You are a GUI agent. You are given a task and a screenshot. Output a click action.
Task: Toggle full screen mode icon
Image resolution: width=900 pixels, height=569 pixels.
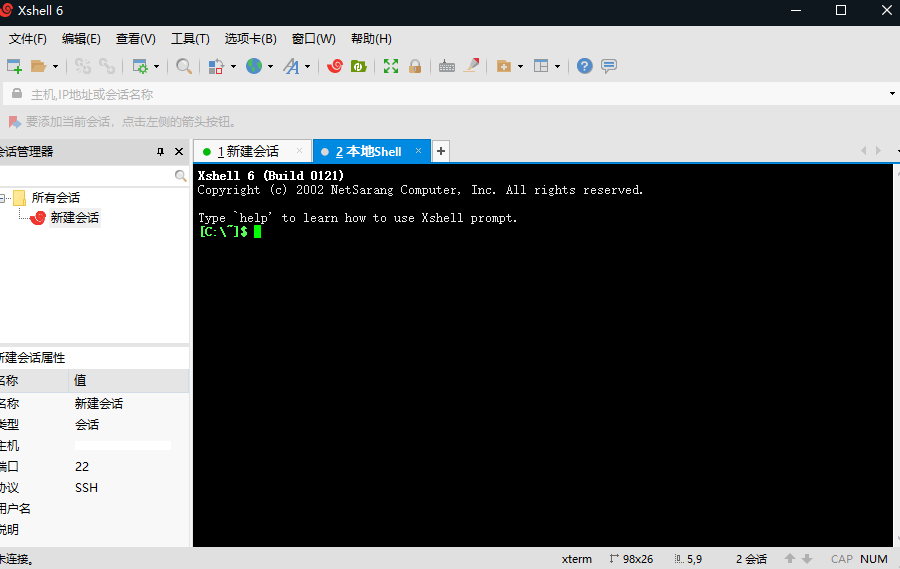[391, 66]
